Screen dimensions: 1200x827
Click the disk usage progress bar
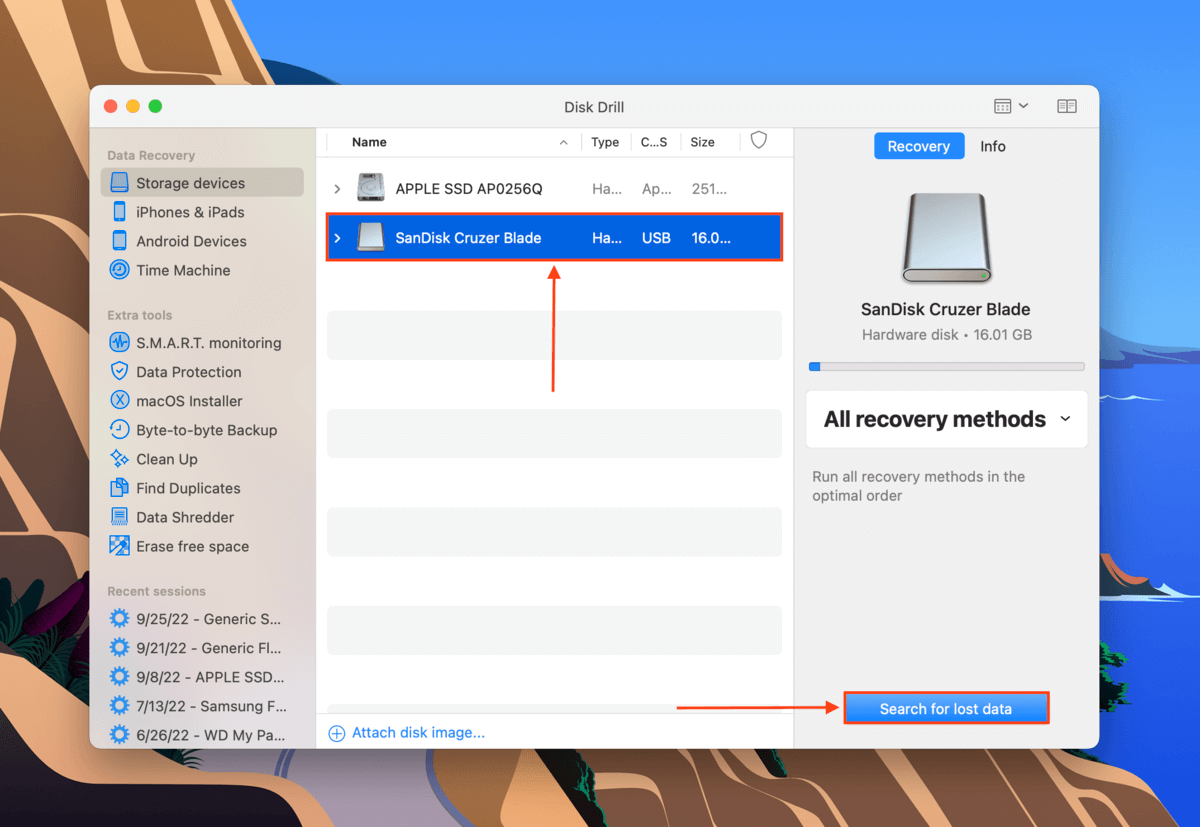(947, 367)
